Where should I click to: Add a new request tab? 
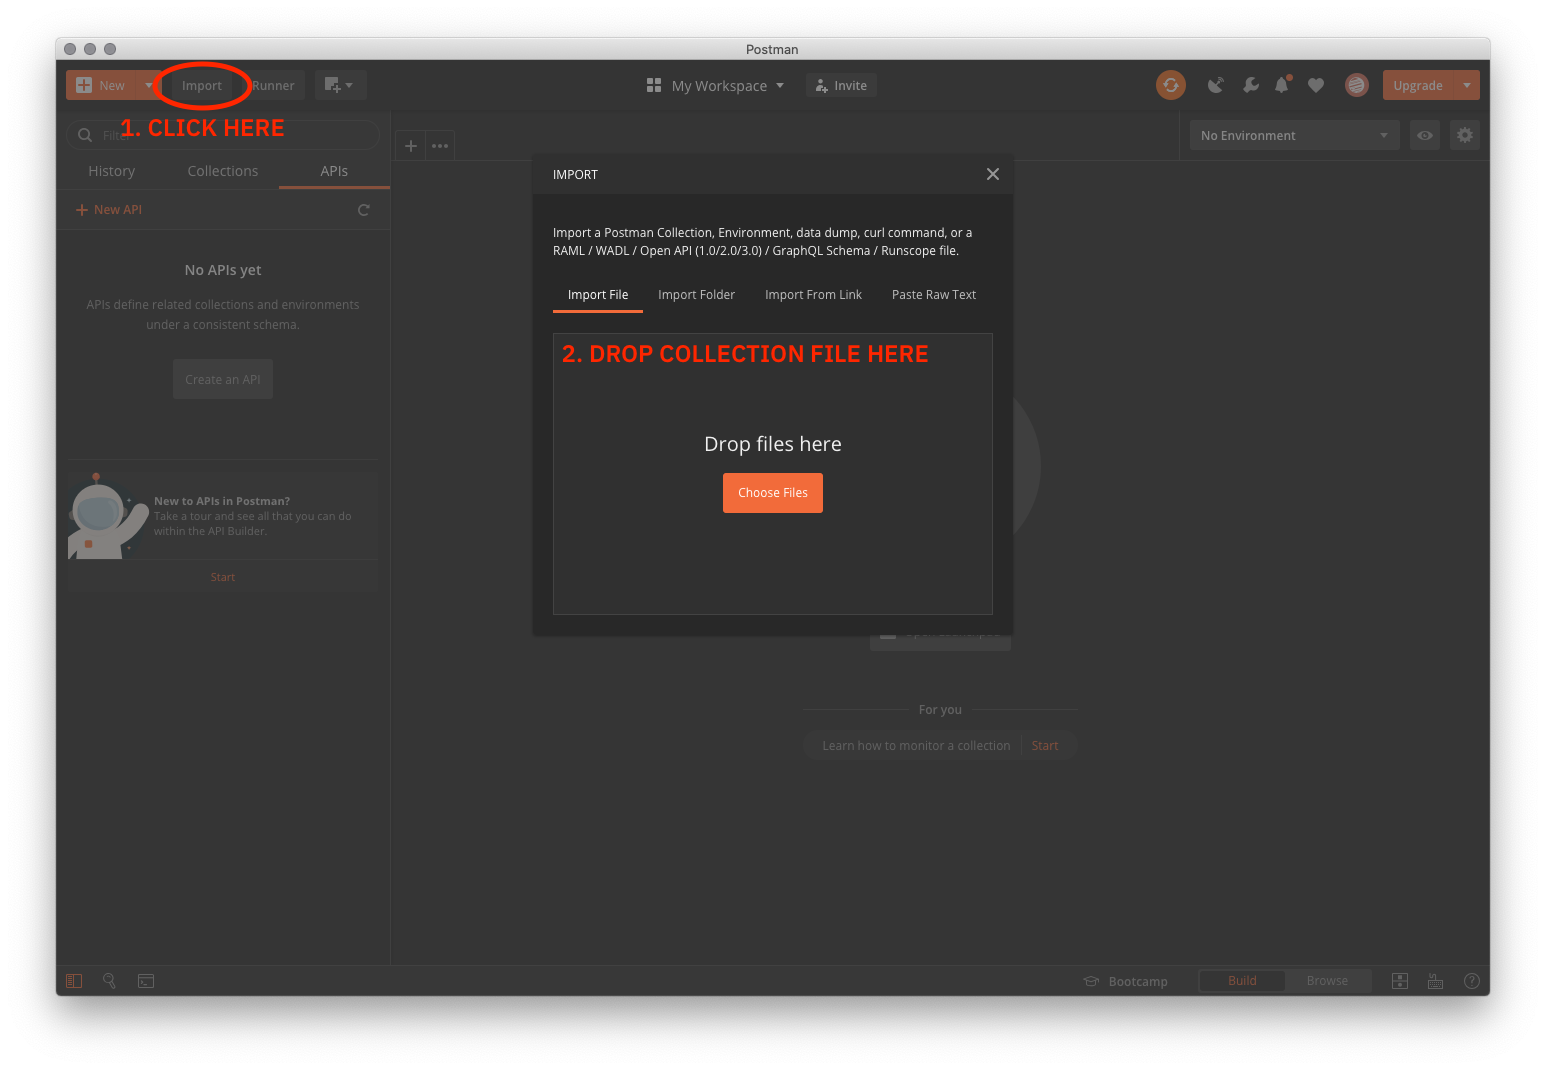(411, 146)
